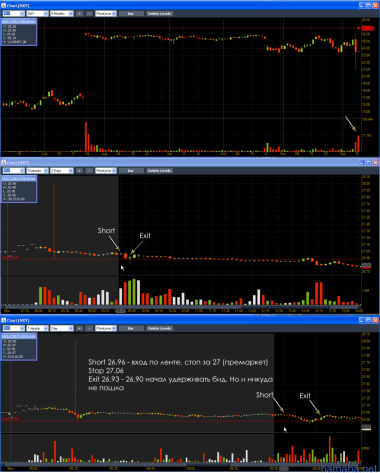Maximize the middle chart window
The height and width of the screenshot is (473, 380).
[369, 163]
